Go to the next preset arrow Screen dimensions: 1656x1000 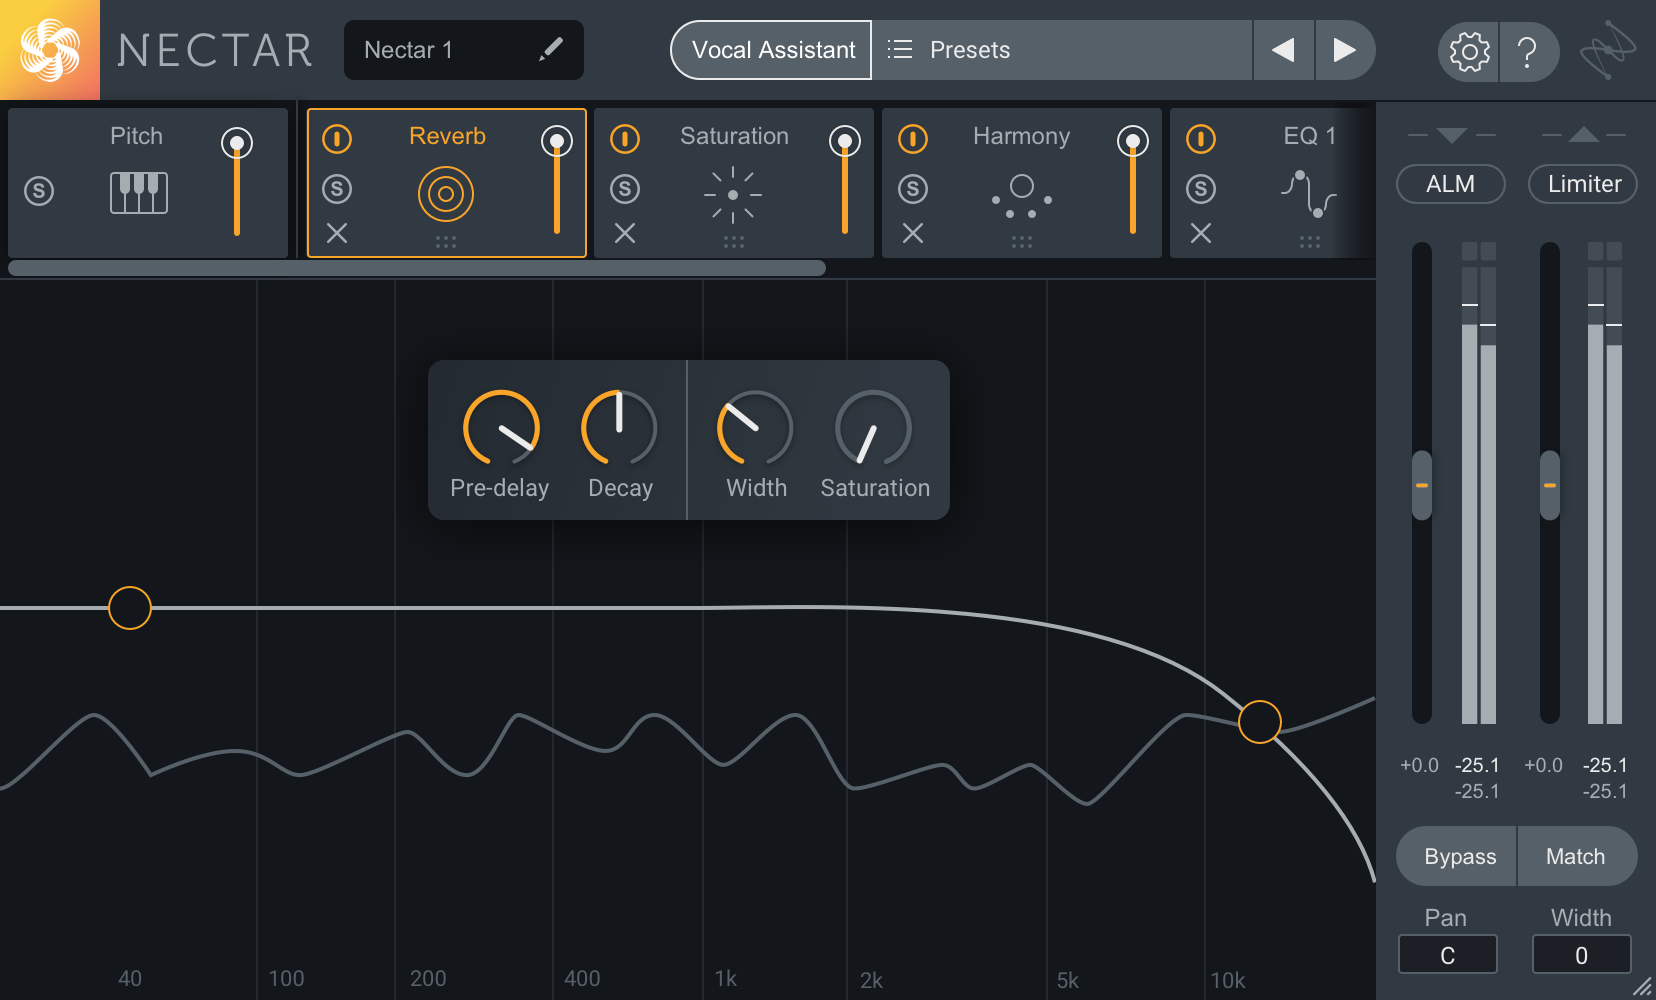tap(1344, 50)
